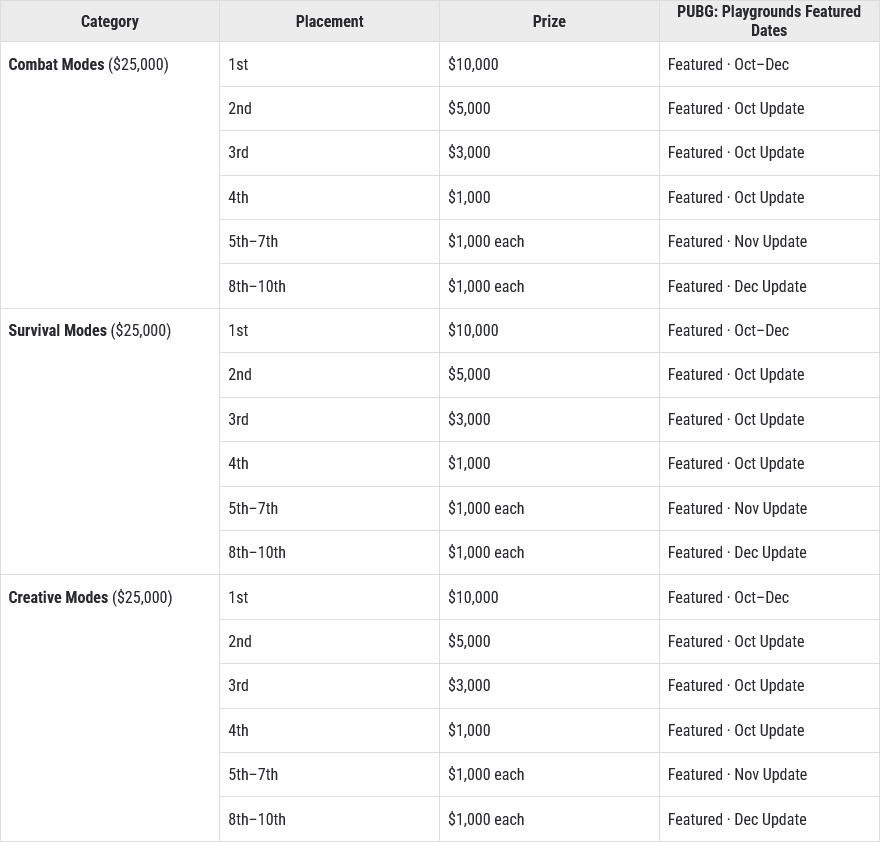Click Combat Modes 1st place $10,000 prize
Image resolution: width=880 pixels, height=842 pixels.
(549, 65)
